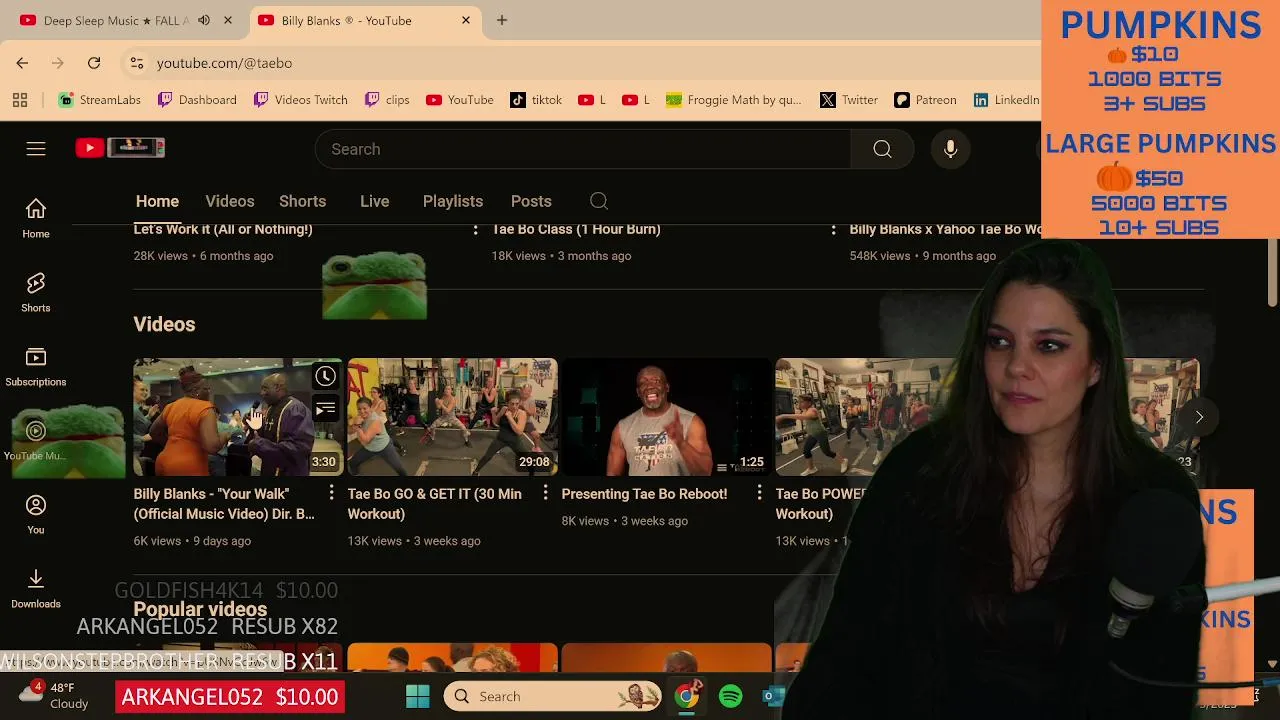Open the You section in the sidebar

point(36,514)
